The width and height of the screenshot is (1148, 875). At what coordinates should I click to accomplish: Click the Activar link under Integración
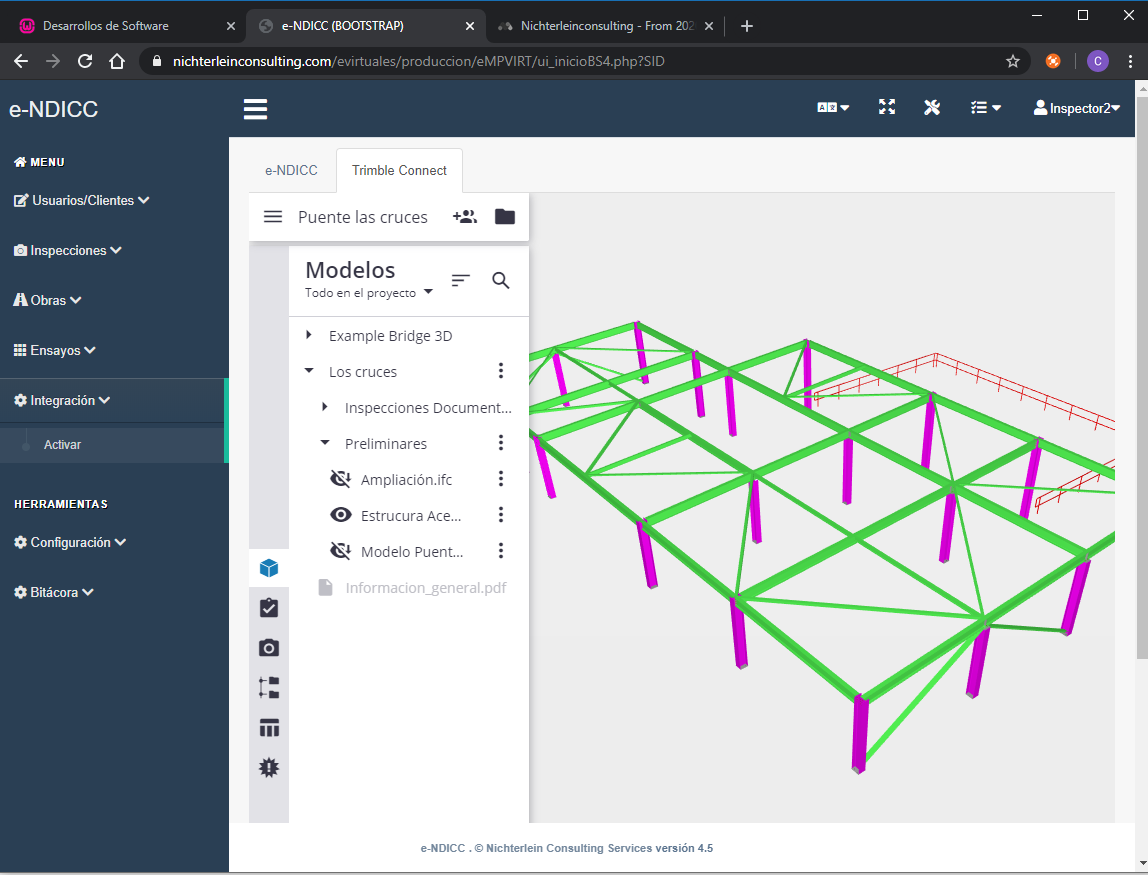[63, 445]
